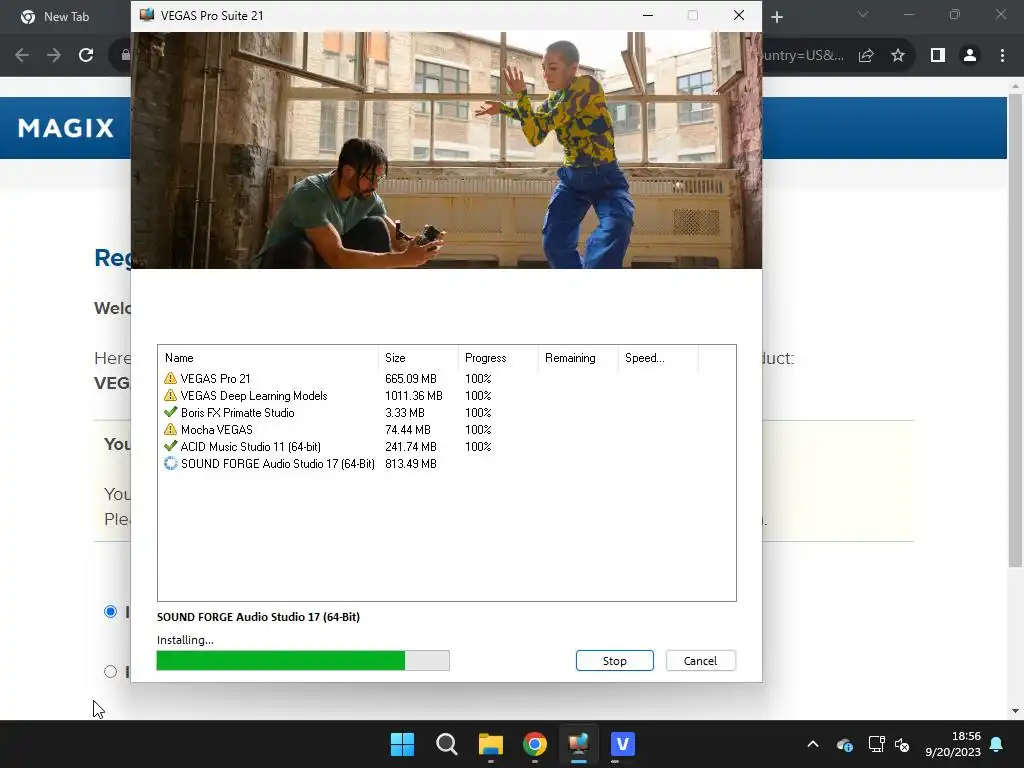Click the VEGAS Pro Suite 21 title bar icon
Screen dimensions: 1024x768
coord(147,15)
